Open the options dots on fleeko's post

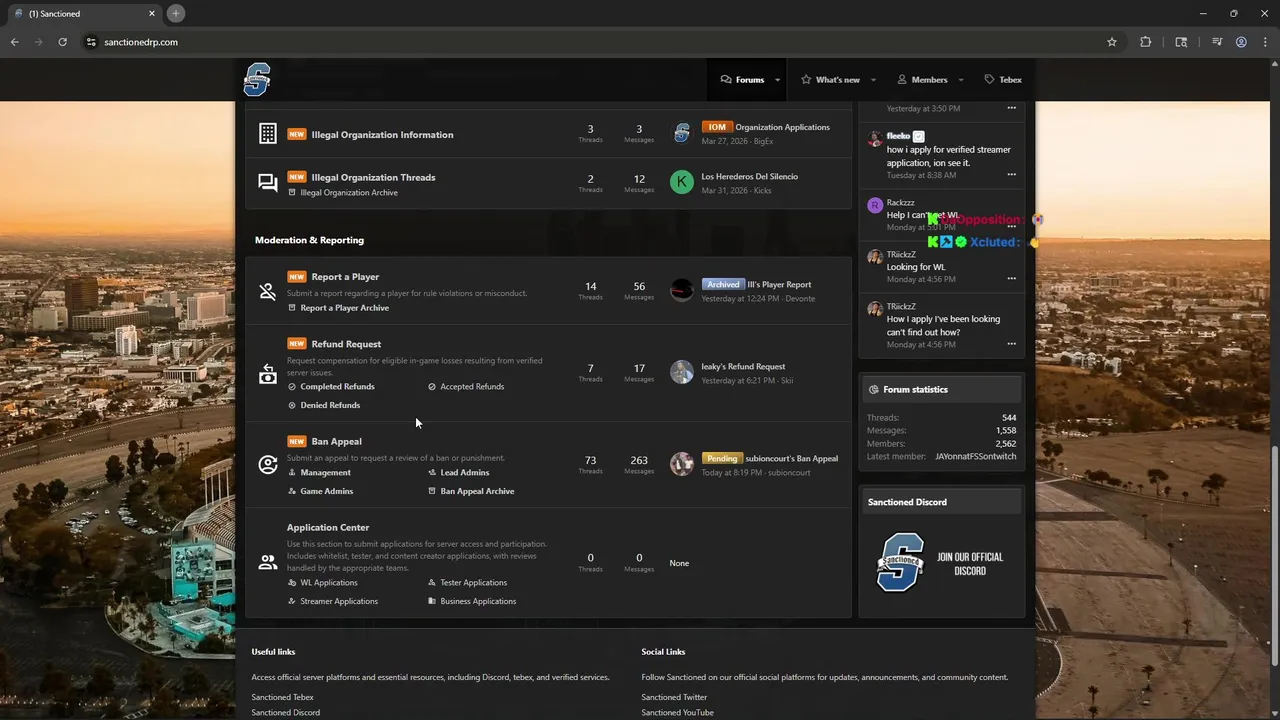[x=1011, y=175]
